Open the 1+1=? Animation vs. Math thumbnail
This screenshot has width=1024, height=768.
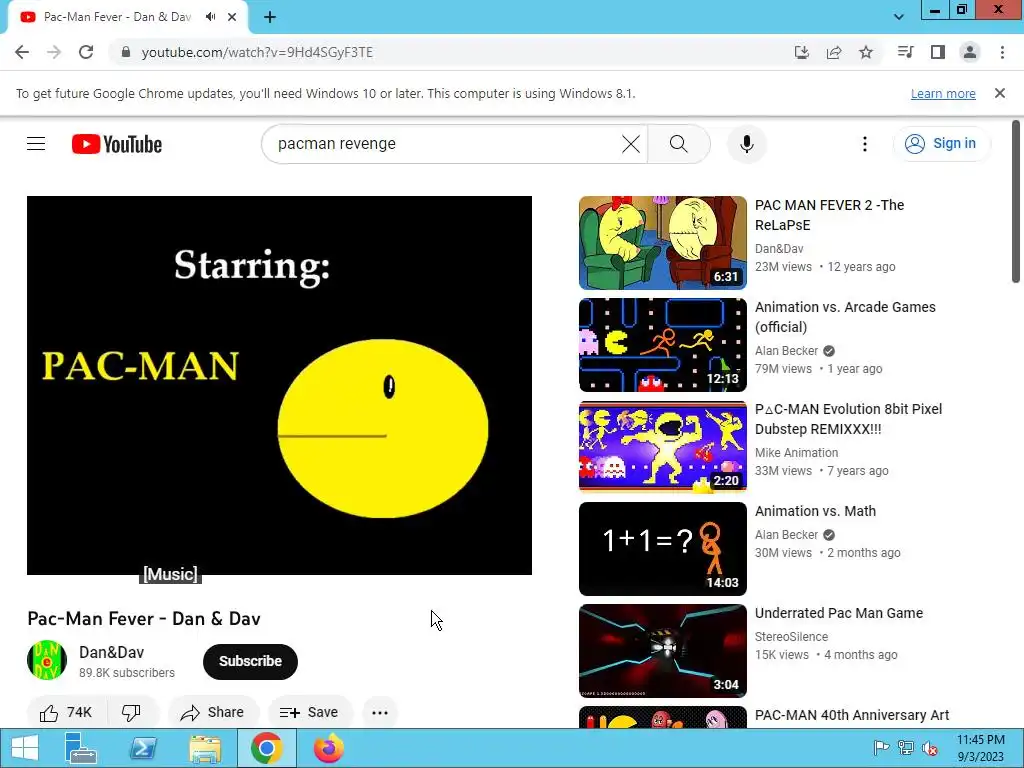pyautogui.click(x=662, y=549)
